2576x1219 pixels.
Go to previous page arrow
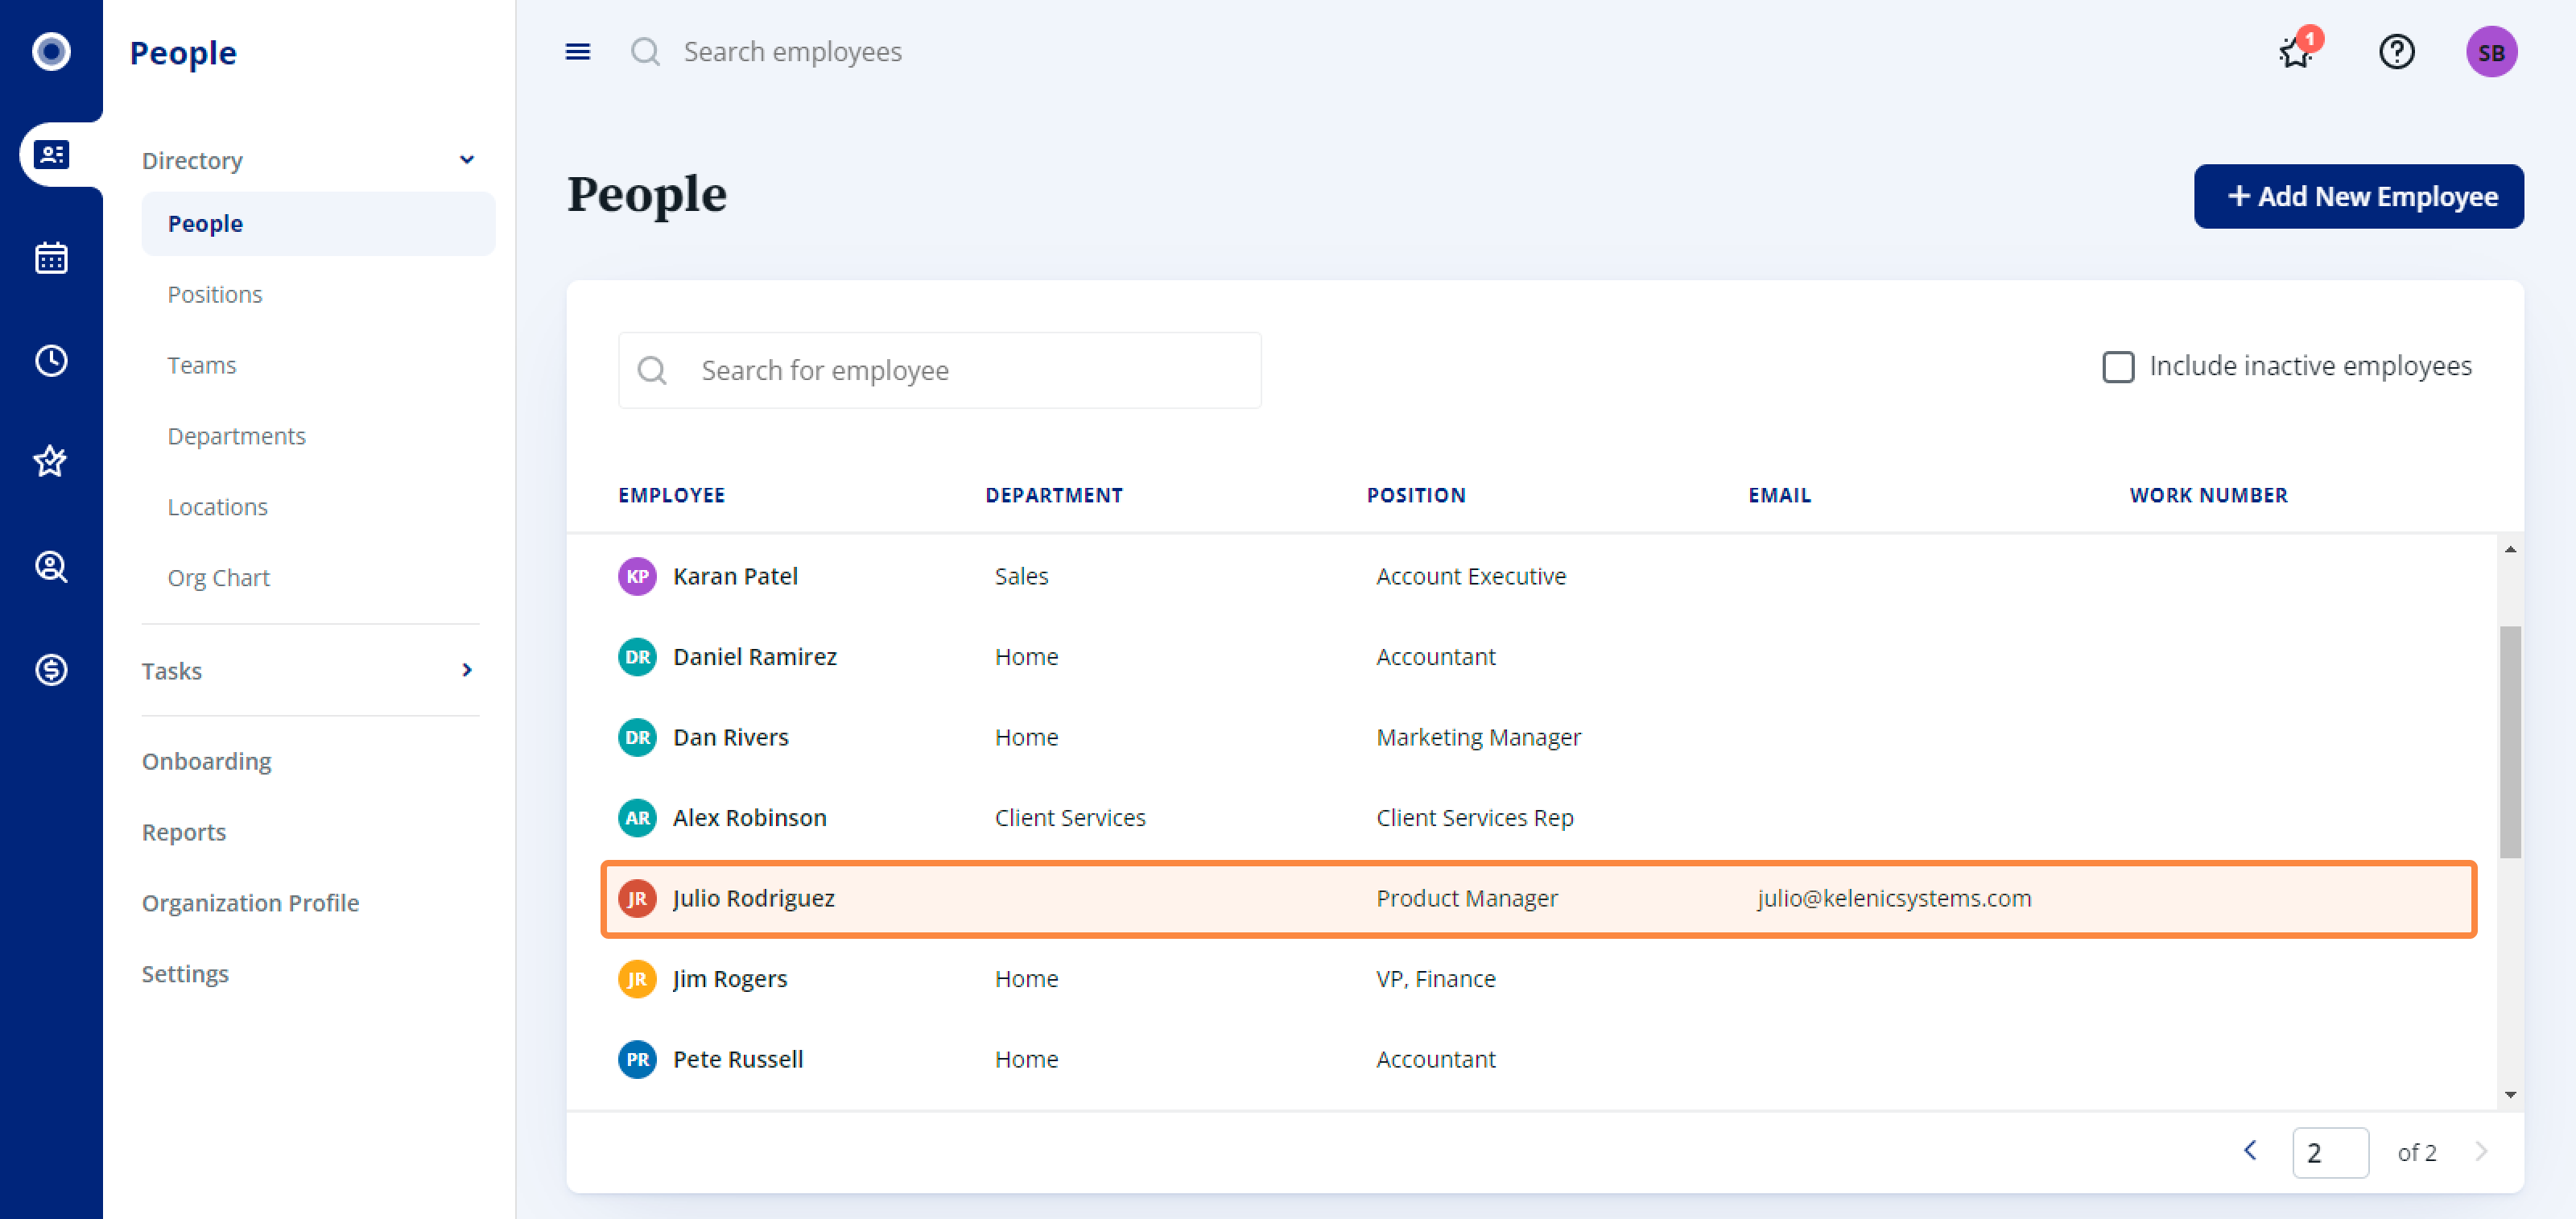coord(2250,1151)
